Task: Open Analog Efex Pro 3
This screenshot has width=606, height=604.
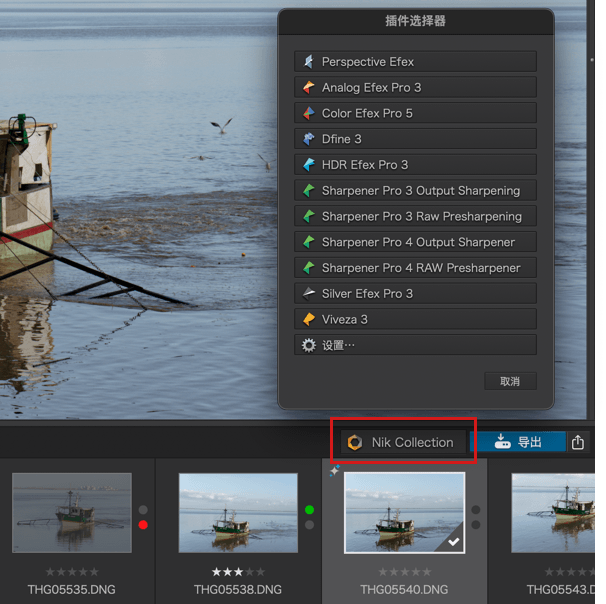Action: click(415, 87)
